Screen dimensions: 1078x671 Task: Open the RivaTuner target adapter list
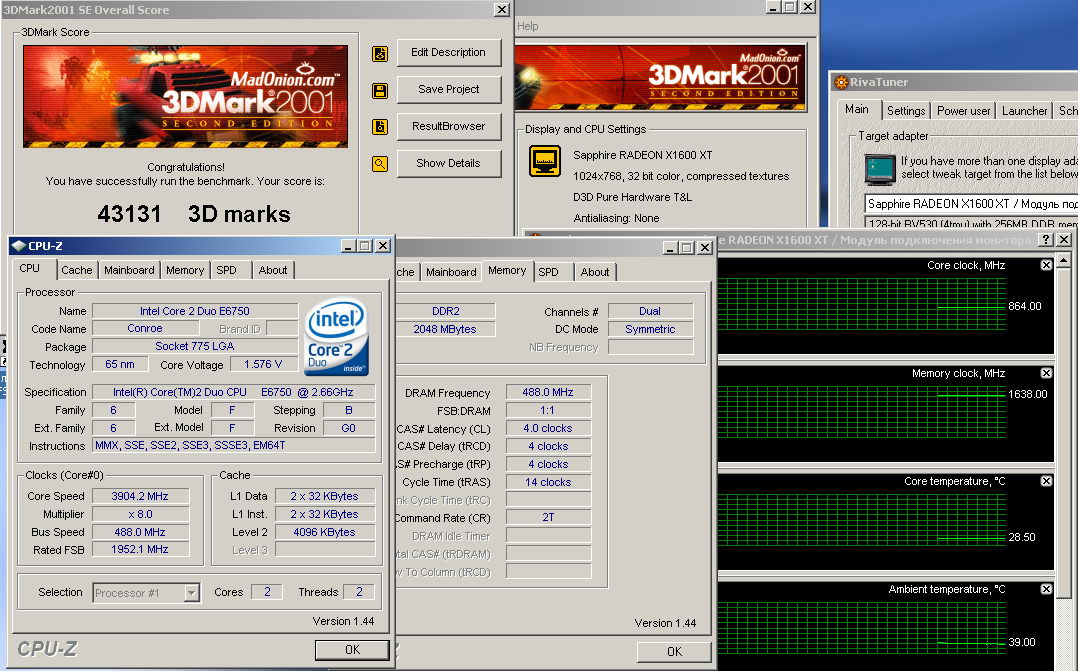point(971,204)
